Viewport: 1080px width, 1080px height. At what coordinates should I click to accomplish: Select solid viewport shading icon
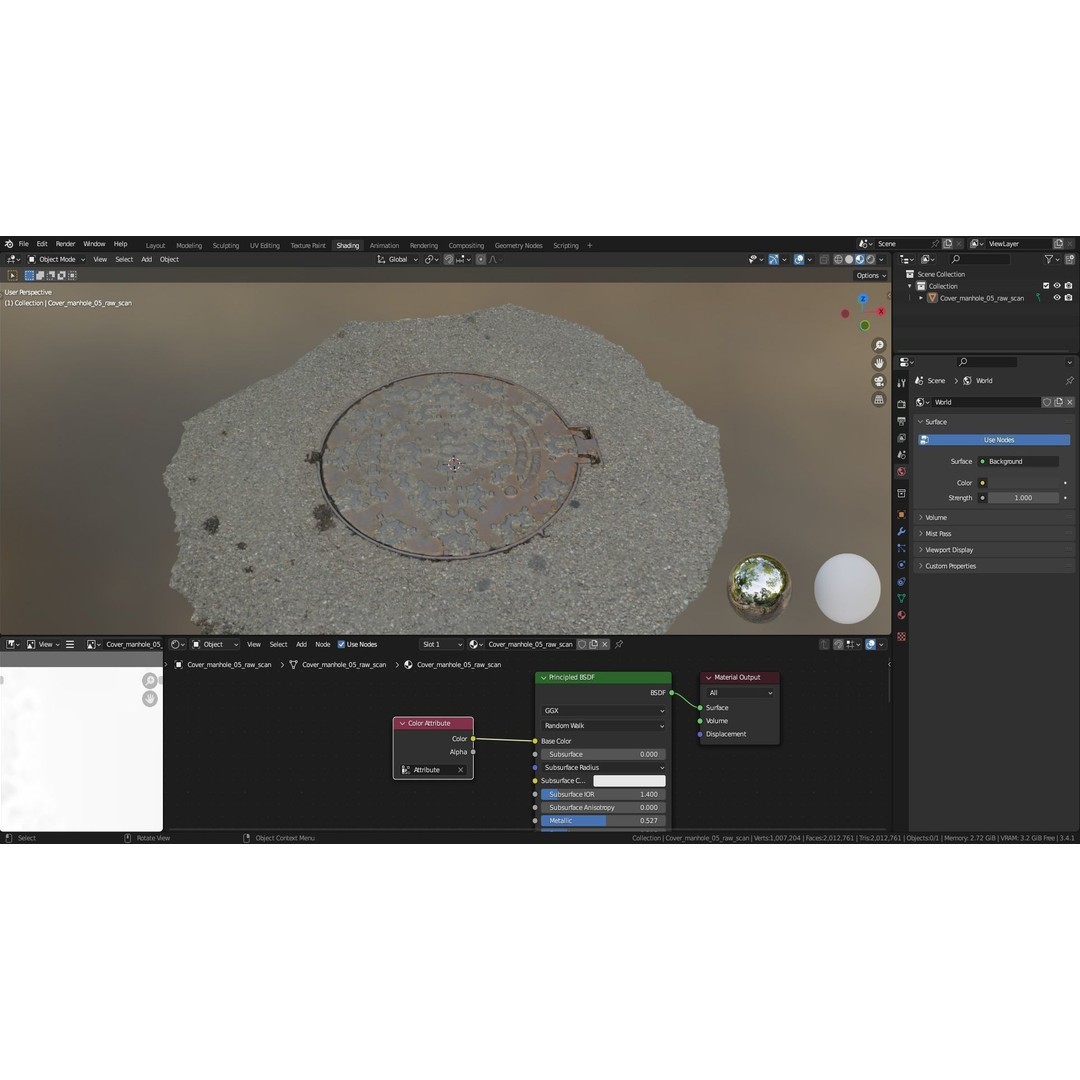pyautogui.click(x=849, y=260)
